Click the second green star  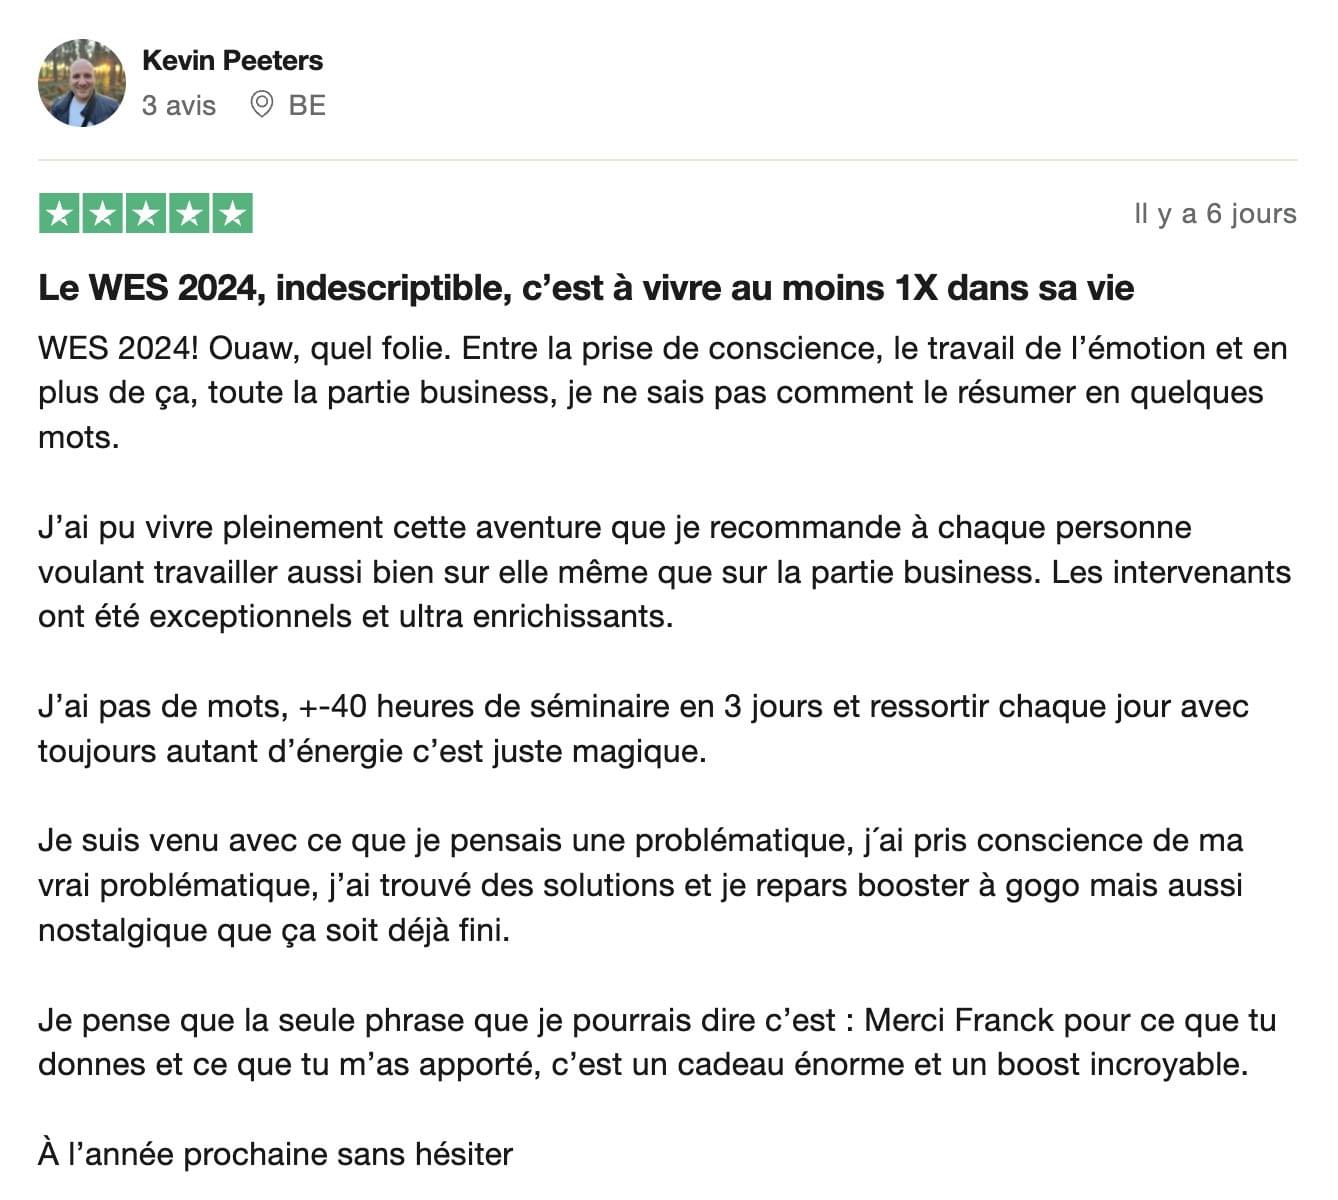(x=103, y=213)
